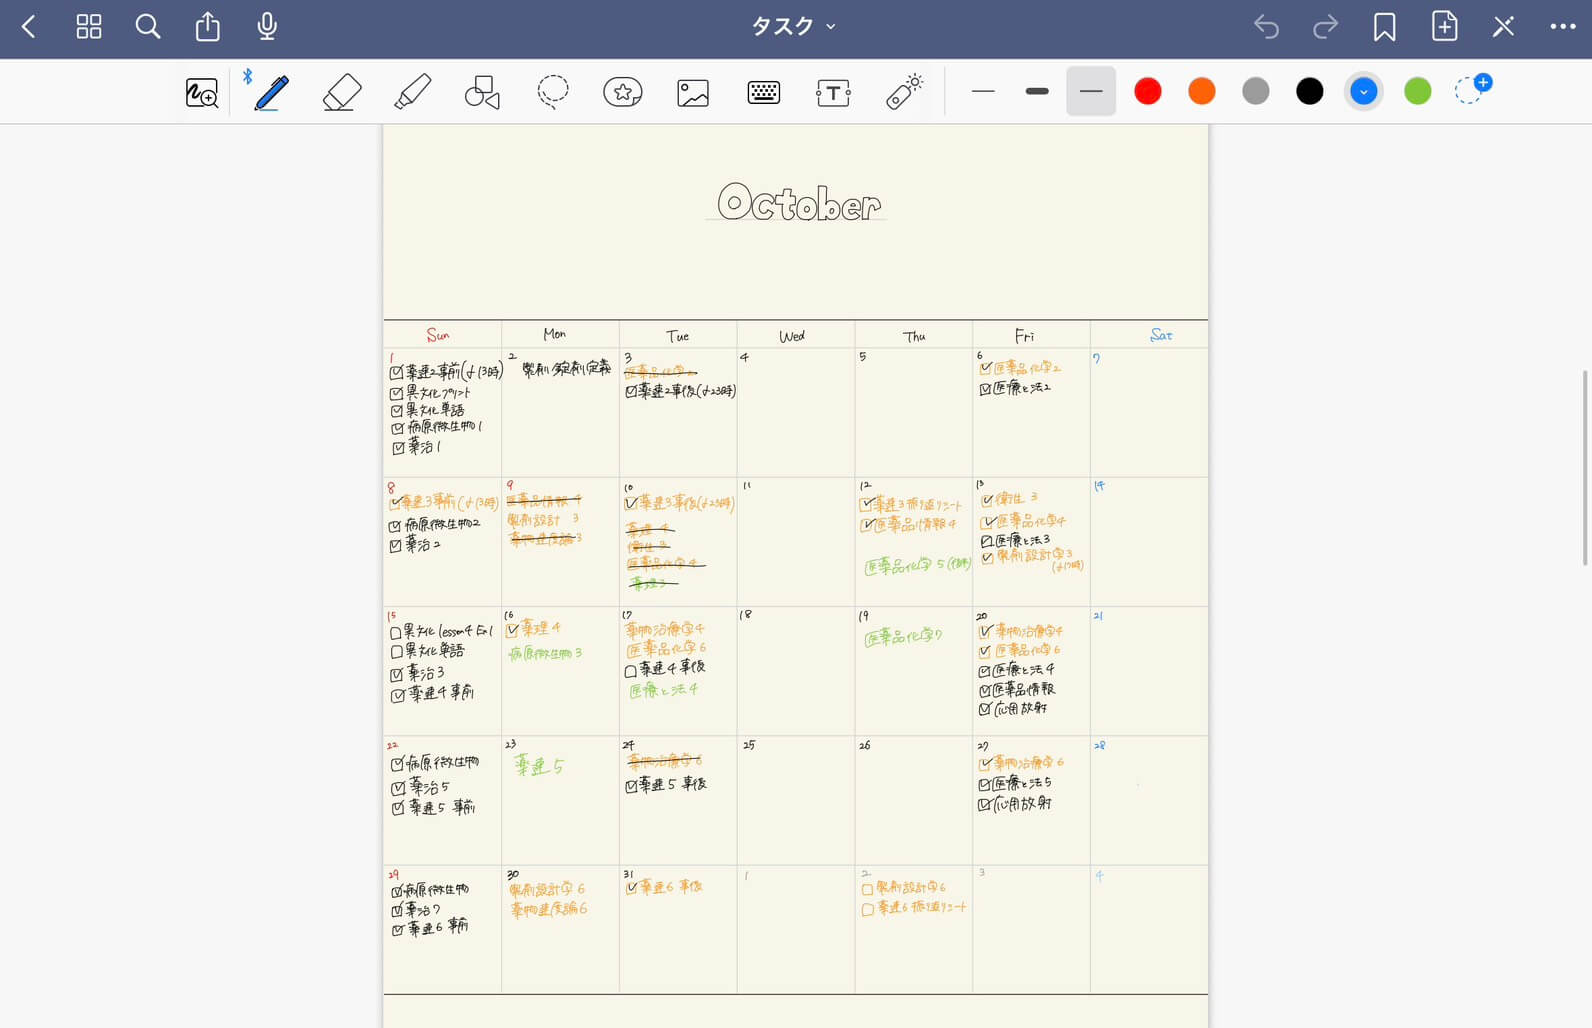Insert an image with the Image tool
The image size is (1592, 1028).
693,92
